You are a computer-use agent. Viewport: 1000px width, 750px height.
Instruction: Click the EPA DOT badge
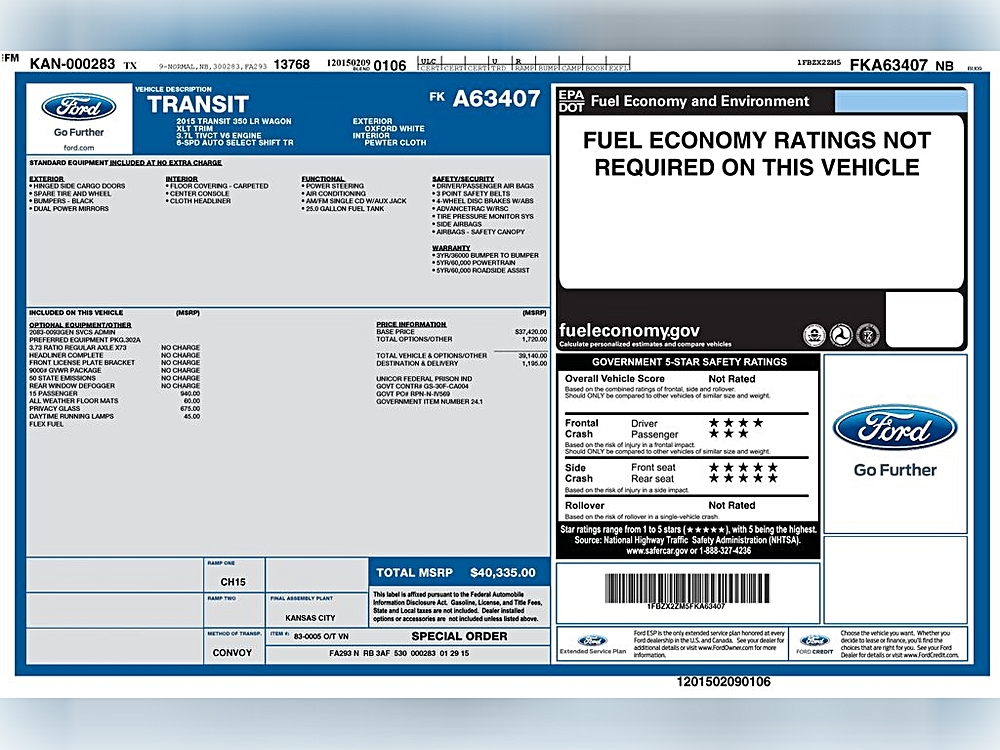click(x=571, y=101)
